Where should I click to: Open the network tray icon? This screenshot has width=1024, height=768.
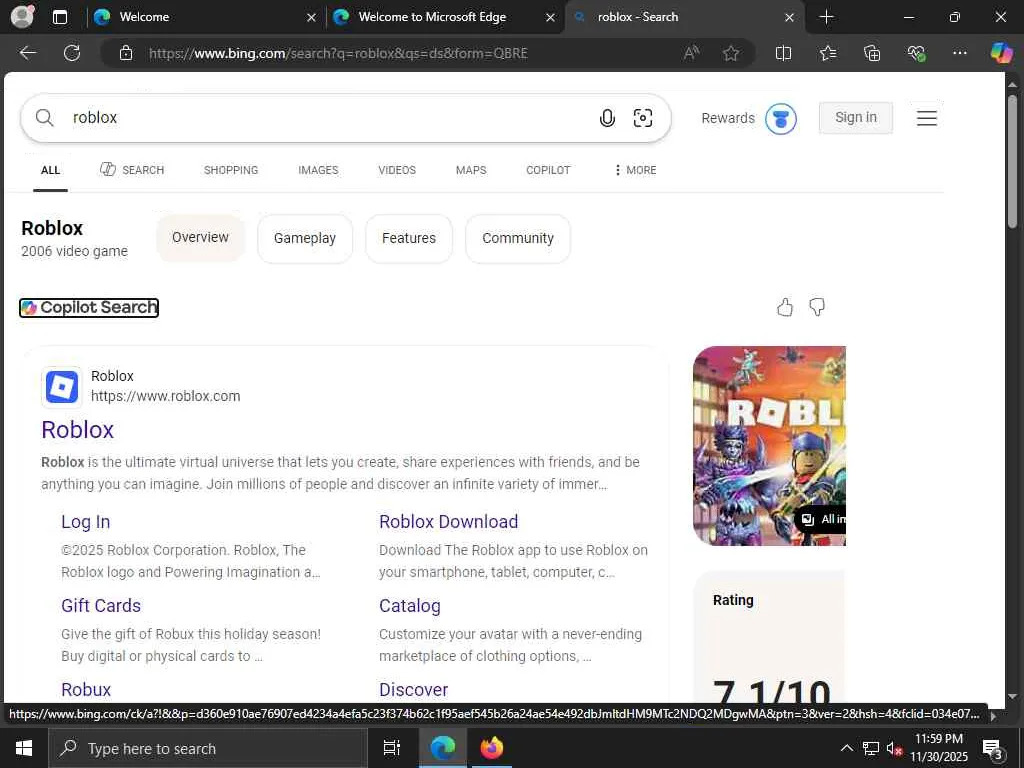coord(871,748)
